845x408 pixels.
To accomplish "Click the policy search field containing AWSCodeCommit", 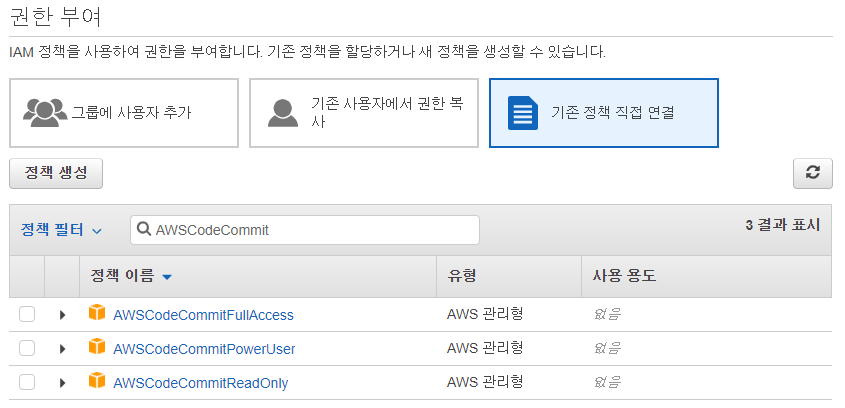I will point(305,230).
